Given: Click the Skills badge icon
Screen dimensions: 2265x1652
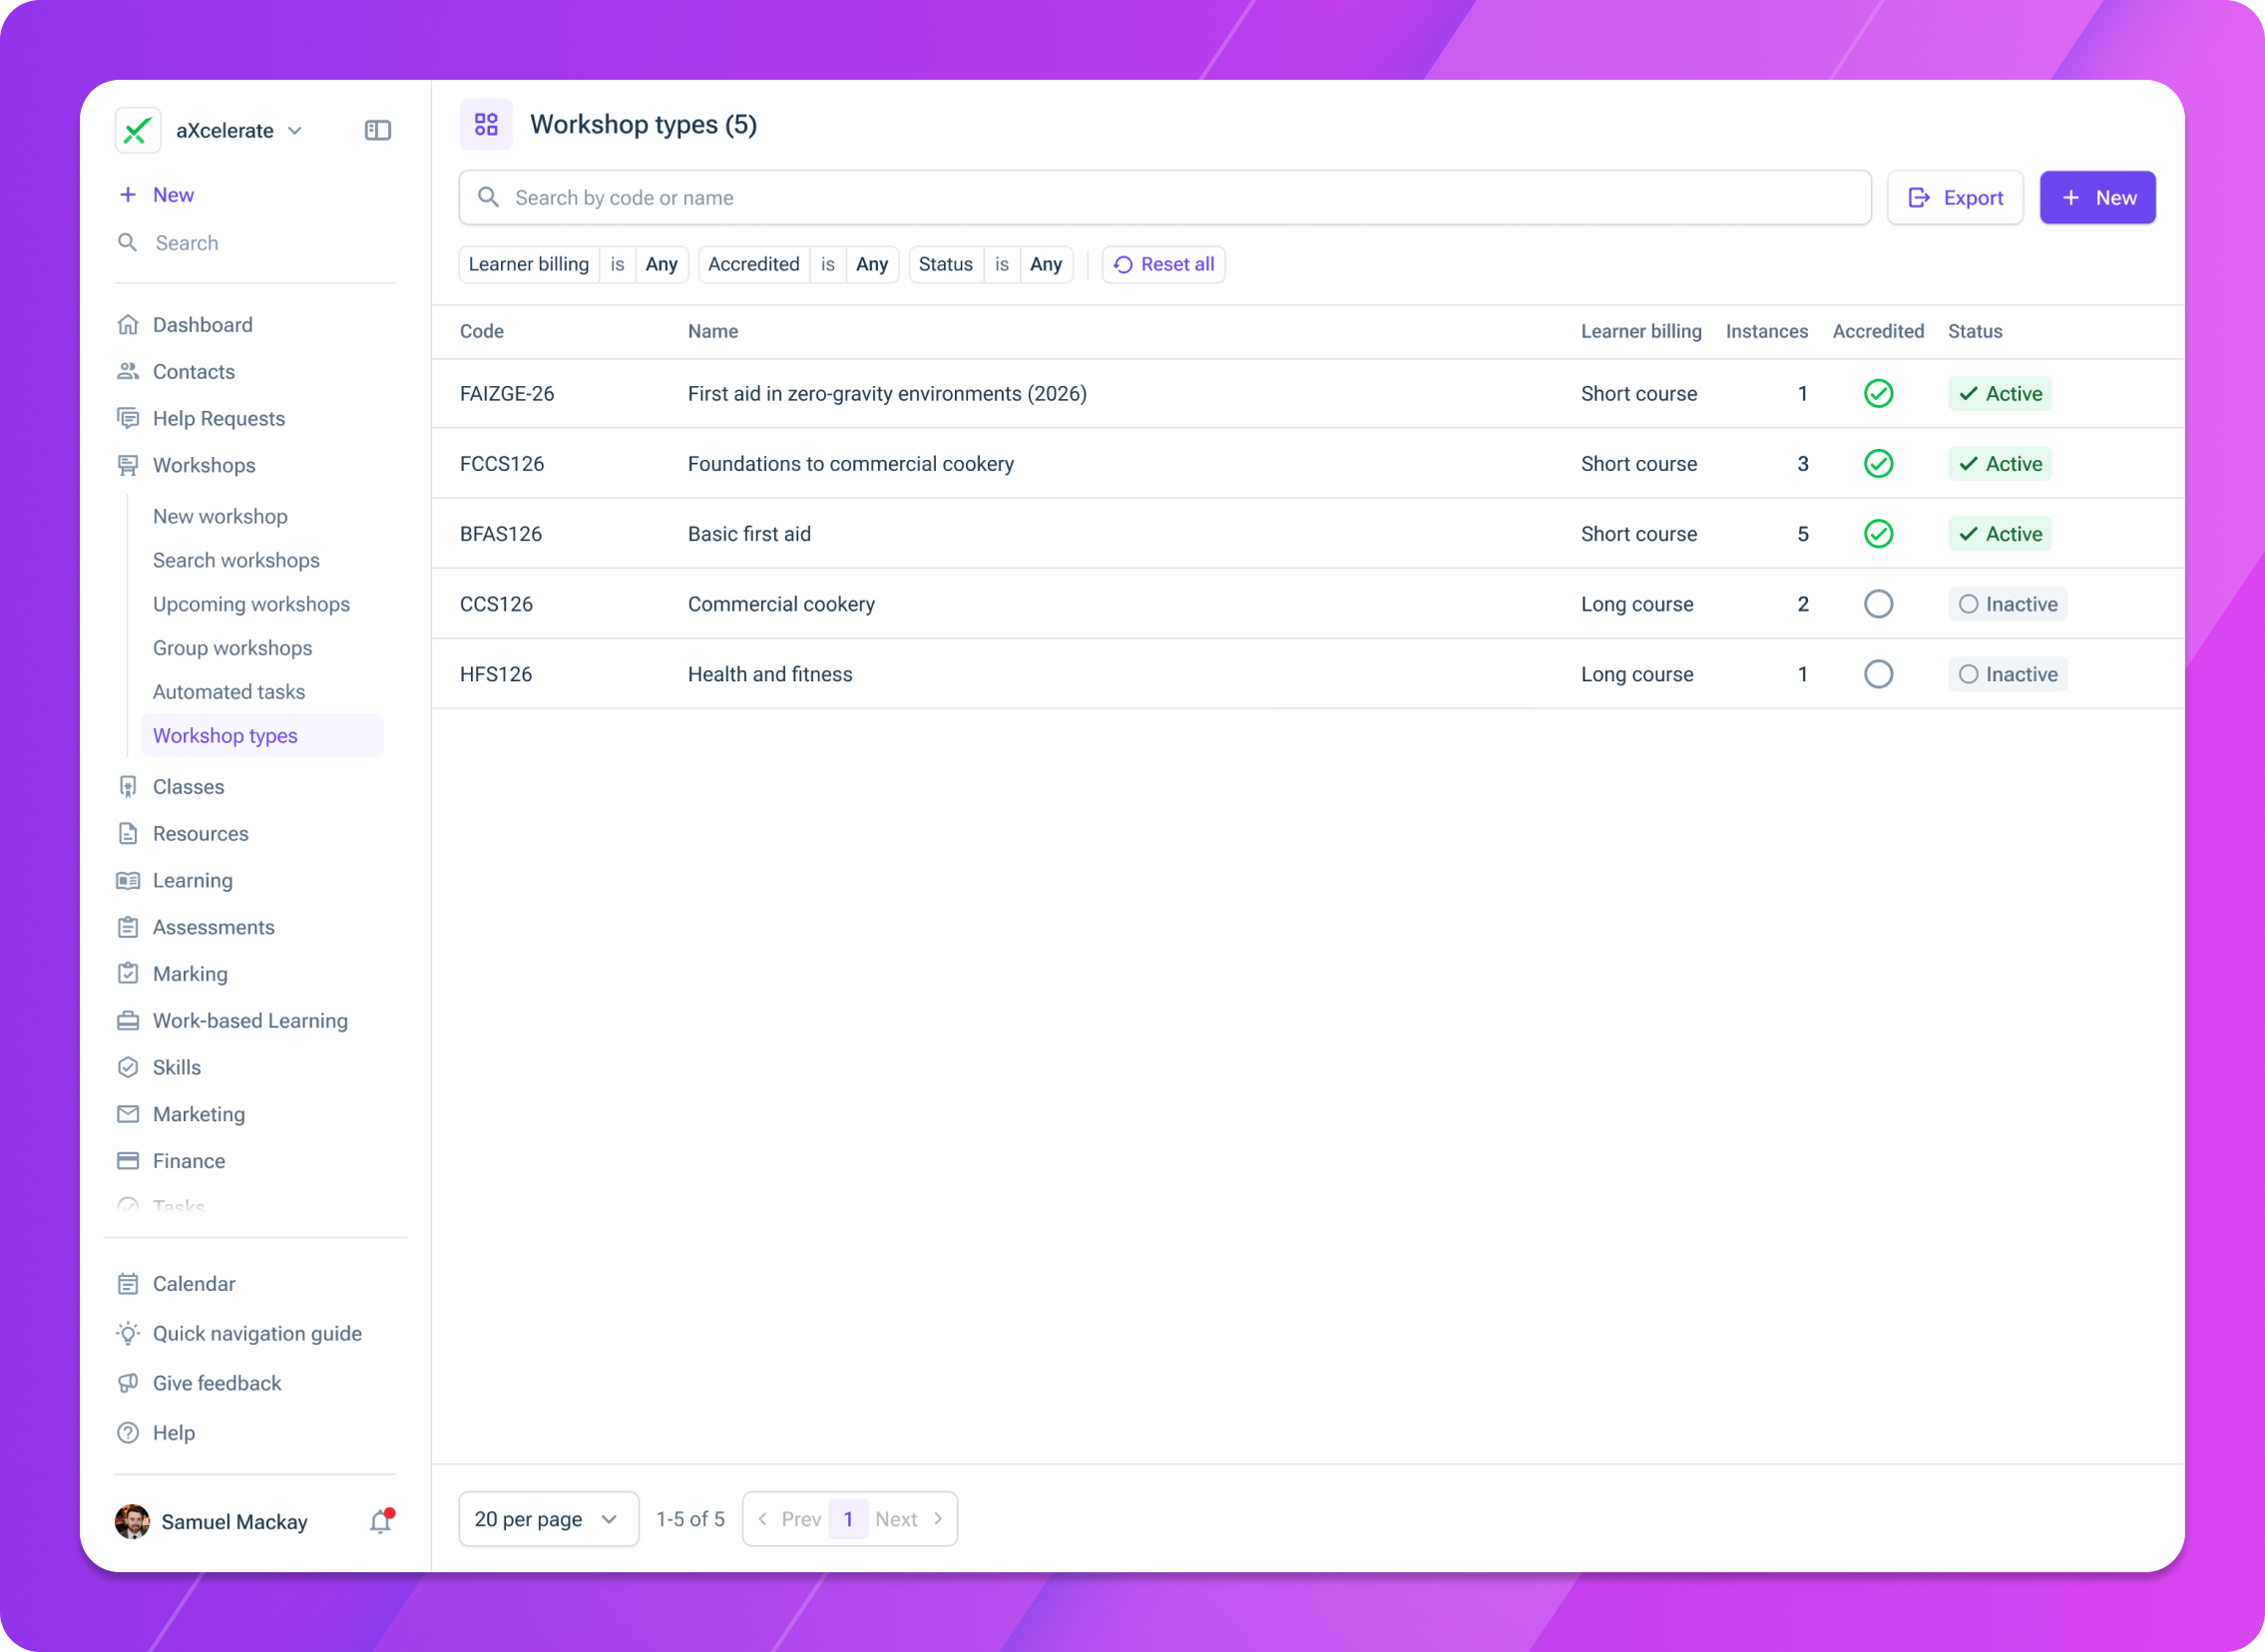Looking at the screenshot, I should pyautogui.click(x=128, y=1068).
